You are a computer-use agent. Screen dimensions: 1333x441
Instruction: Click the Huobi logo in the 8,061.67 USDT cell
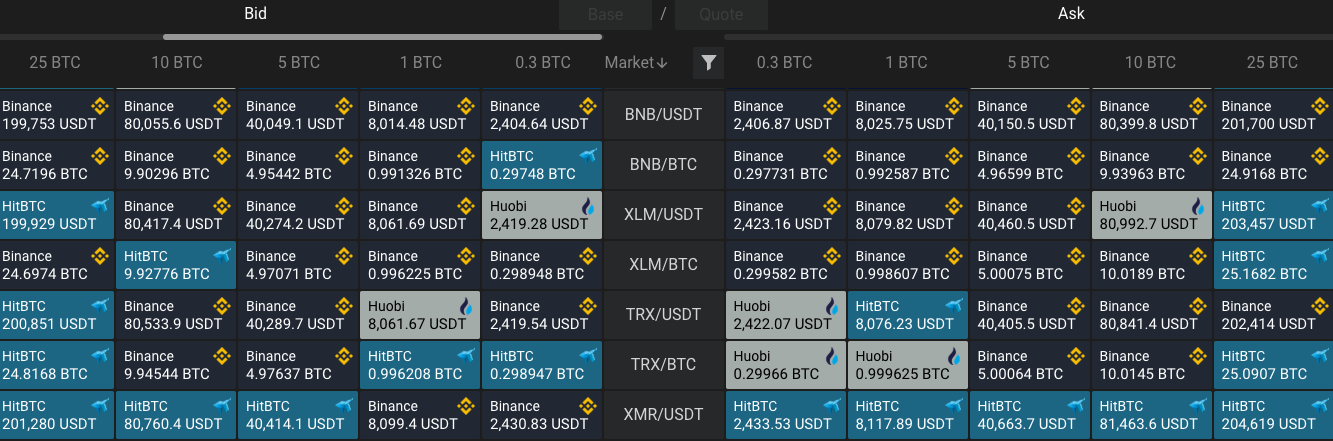click(x=466, y=306)
